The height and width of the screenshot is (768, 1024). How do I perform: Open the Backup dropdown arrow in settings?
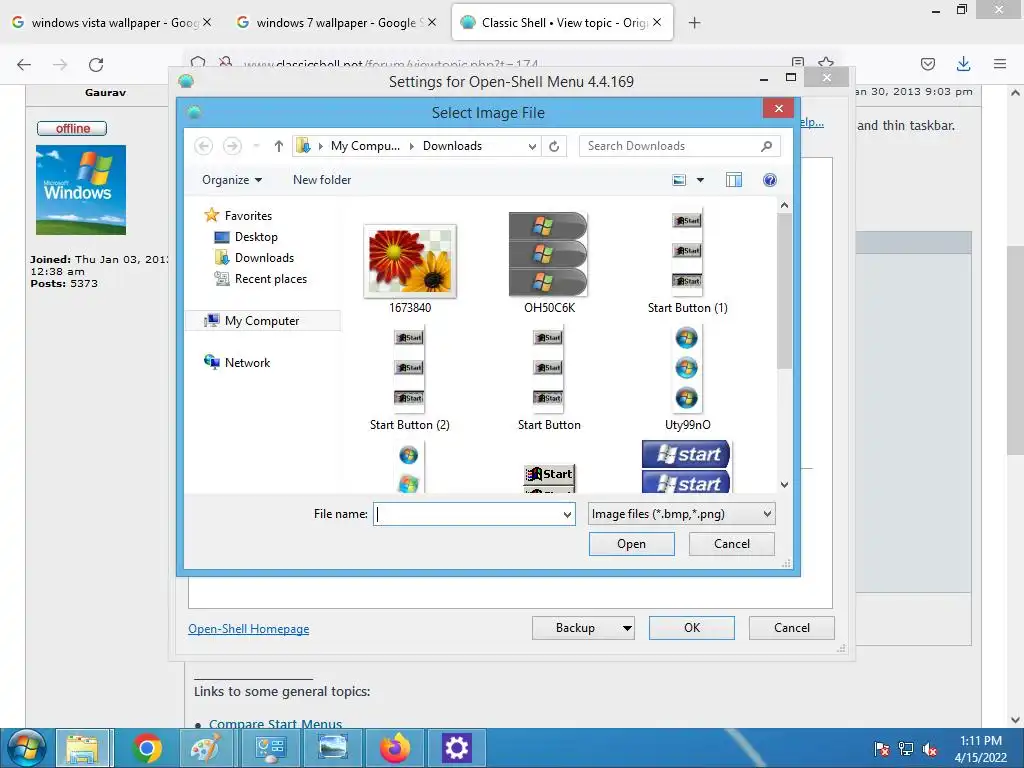pyautogui.click(x=627, y=628)
